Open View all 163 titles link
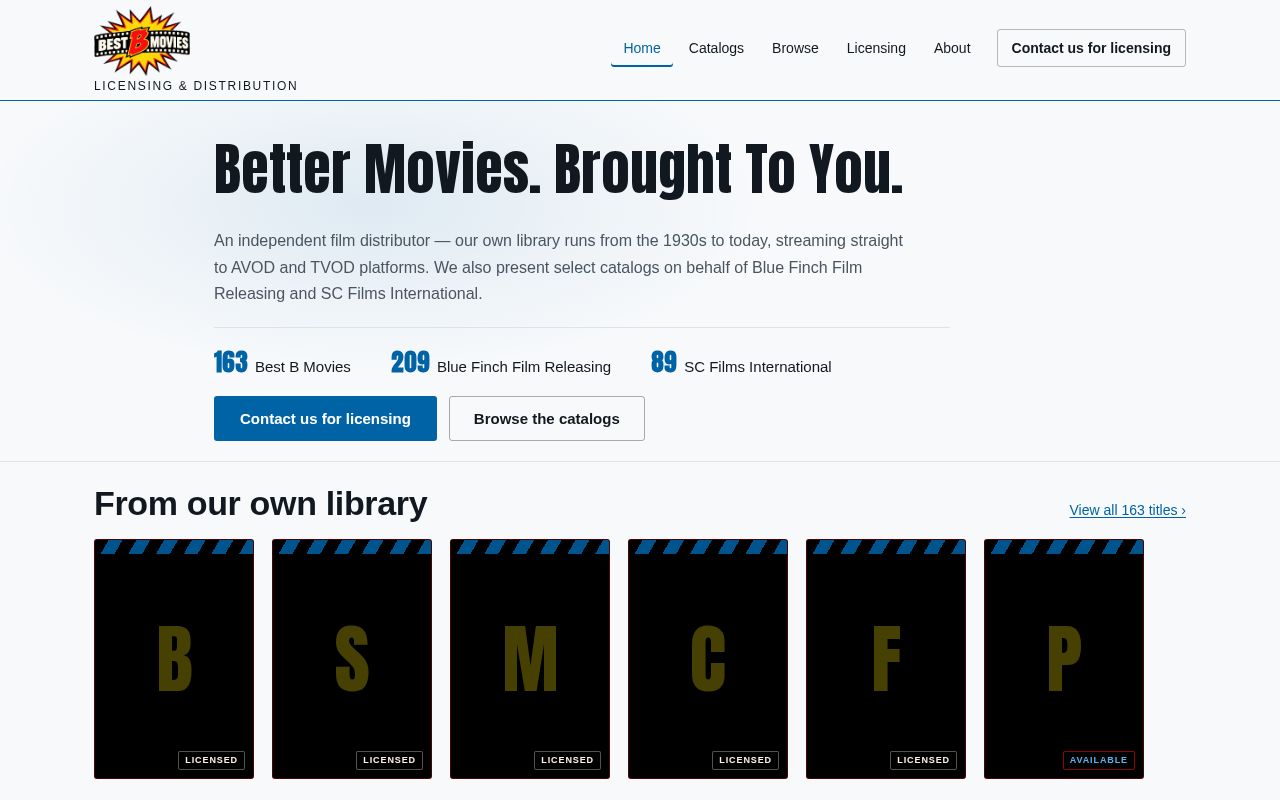Screen dimensions: 1280x800 [1127, 510]
